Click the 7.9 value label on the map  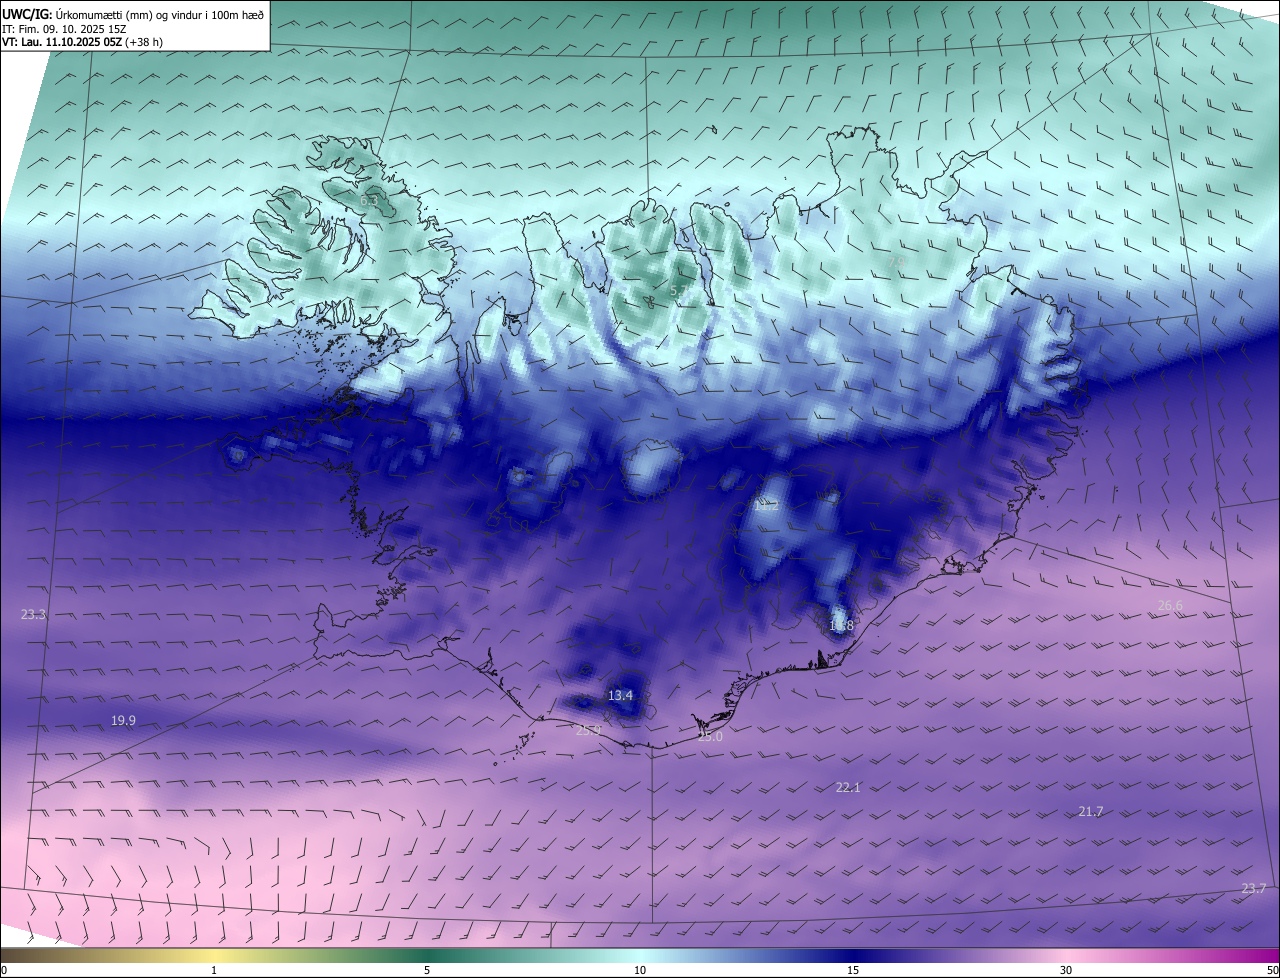tap(896, 262)
